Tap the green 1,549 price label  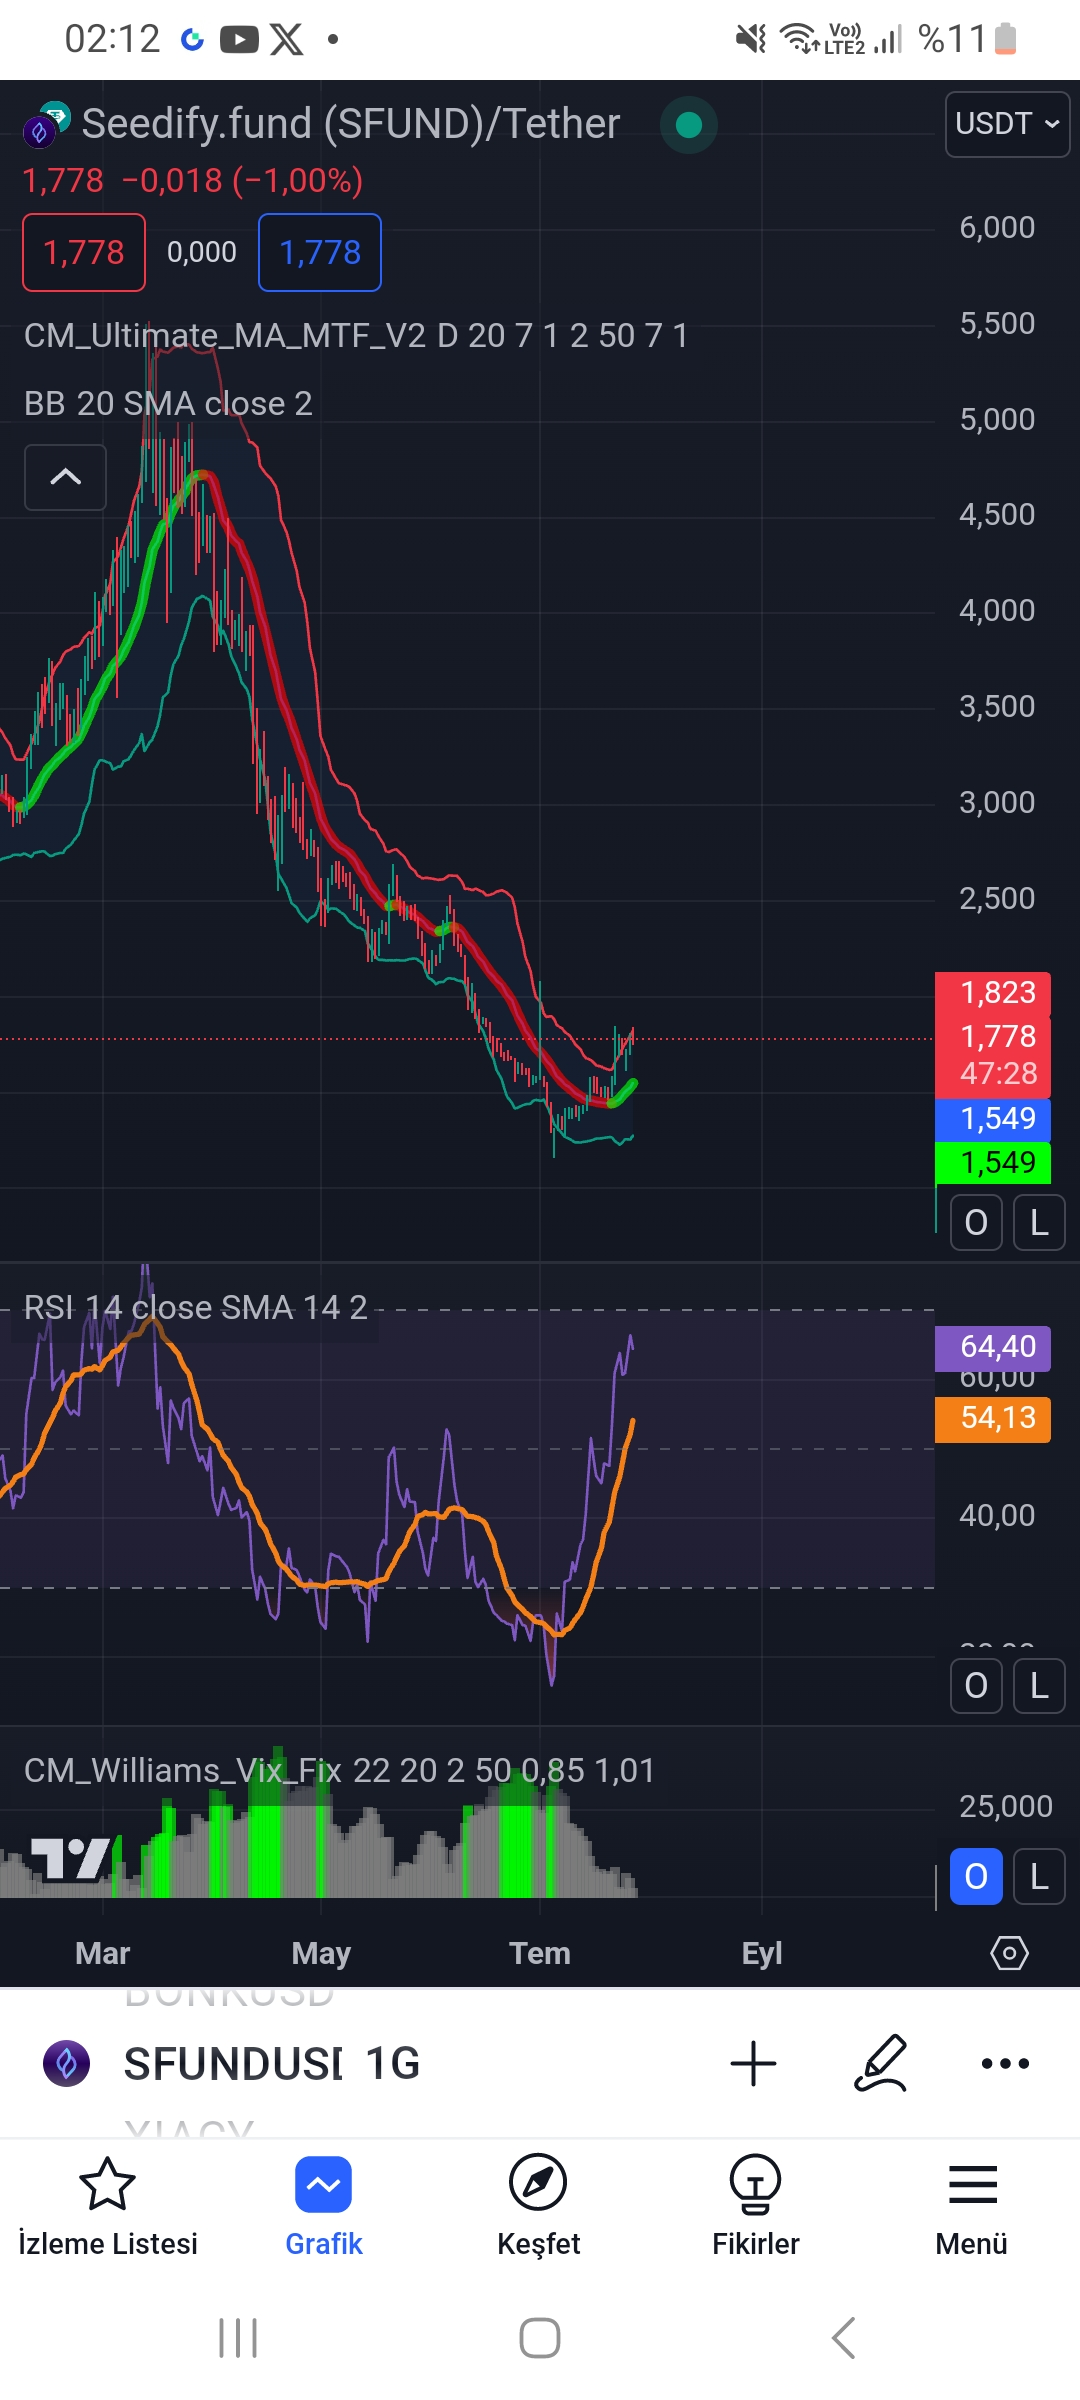tap(993, 1163)
